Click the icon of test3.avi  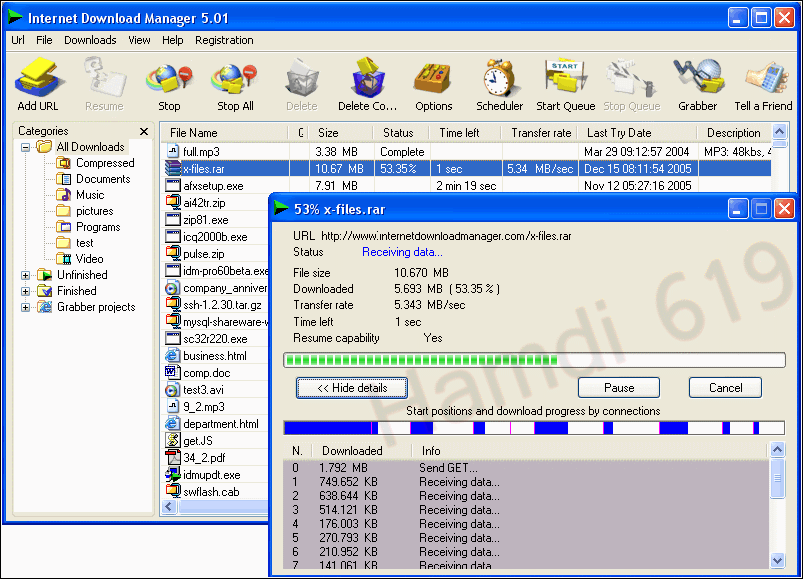click(x=173, y=390)
